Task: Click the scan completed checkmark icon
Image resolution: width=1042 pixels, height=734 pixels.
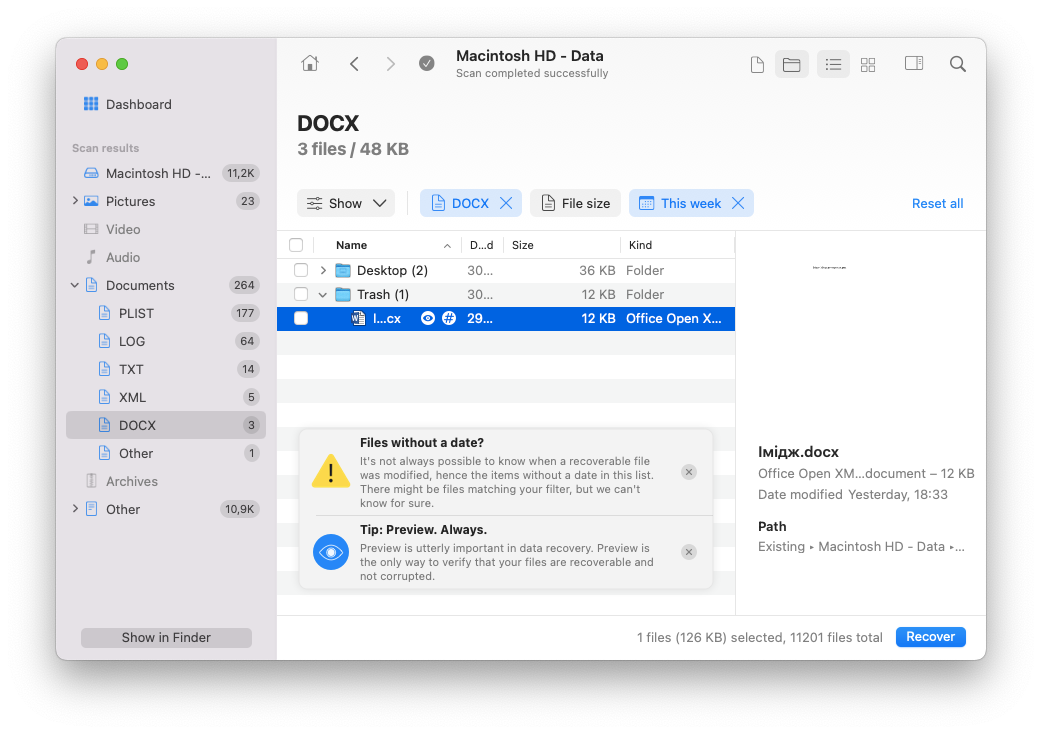Action: [x=427, y=64]
